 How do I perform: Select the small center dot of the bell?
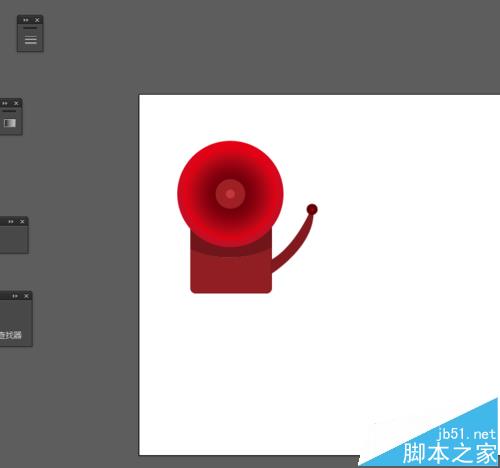(230, 194)
